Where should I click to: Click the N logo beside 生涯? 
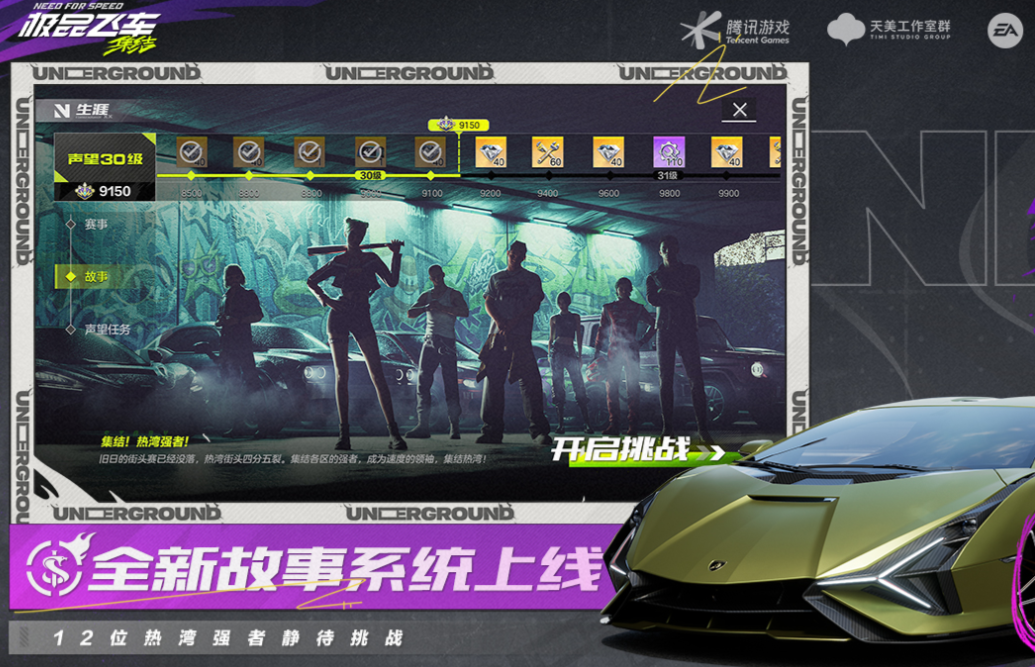tap(62, 110)
